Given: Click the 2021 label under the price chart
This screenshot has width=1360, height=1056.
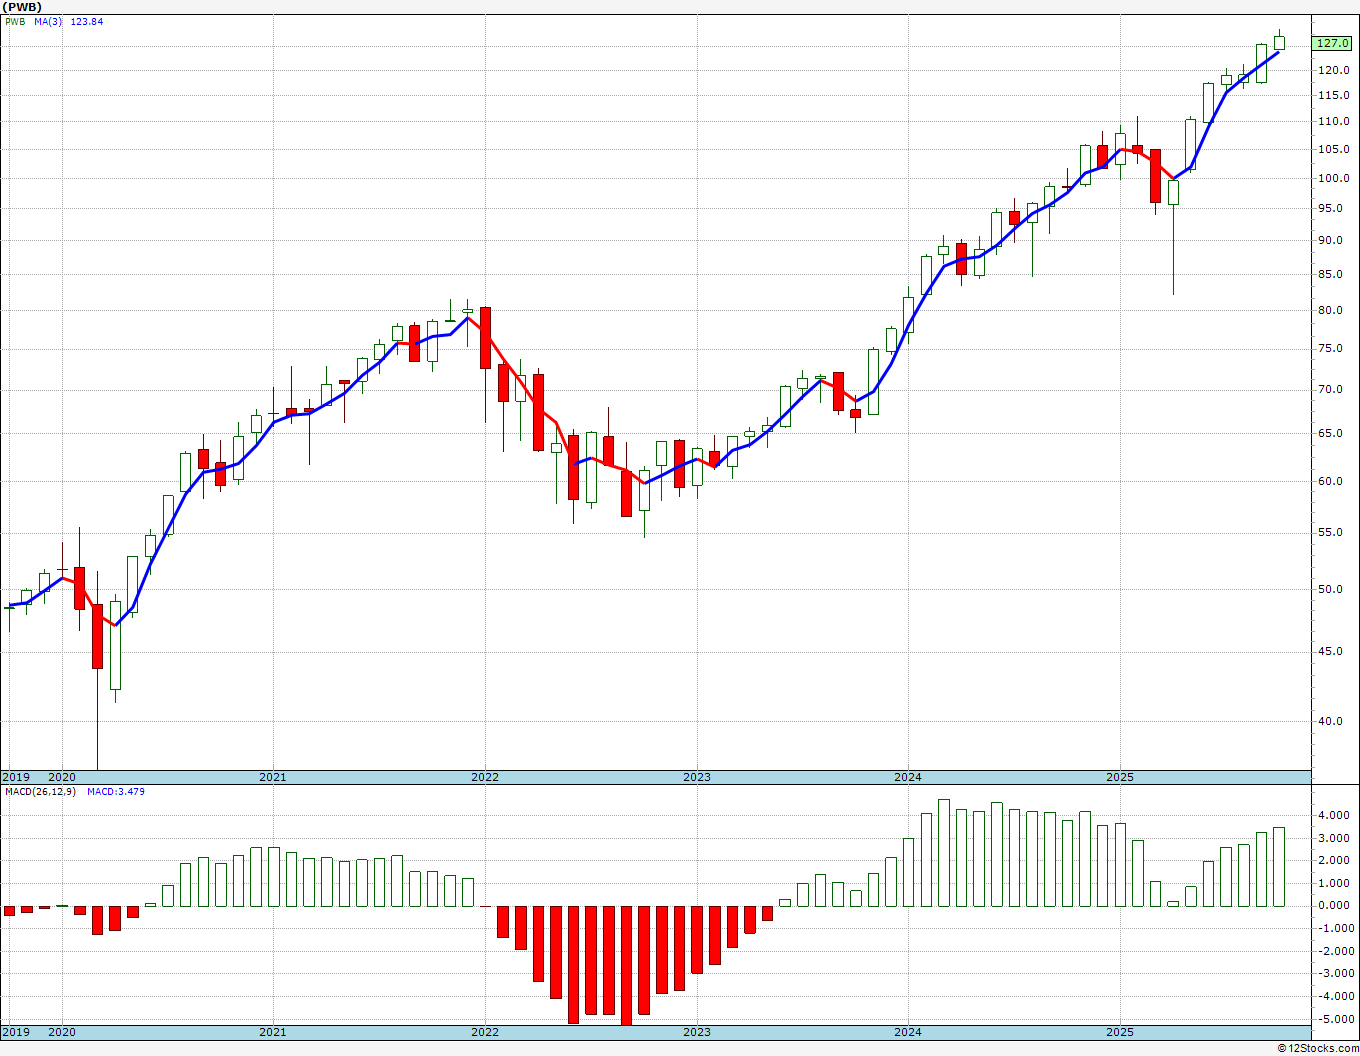Looking at the screenshot, I should 273,777.
